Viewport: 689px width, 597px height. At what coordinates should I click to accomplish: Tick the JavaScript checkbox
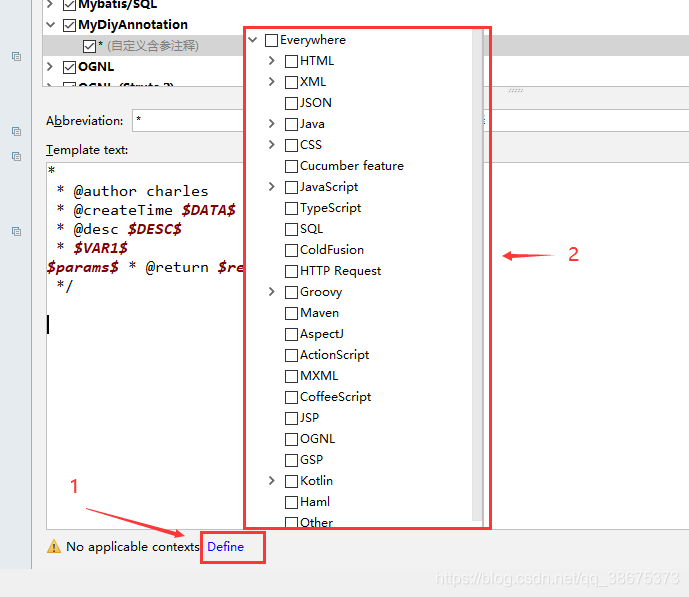point(291,188)
